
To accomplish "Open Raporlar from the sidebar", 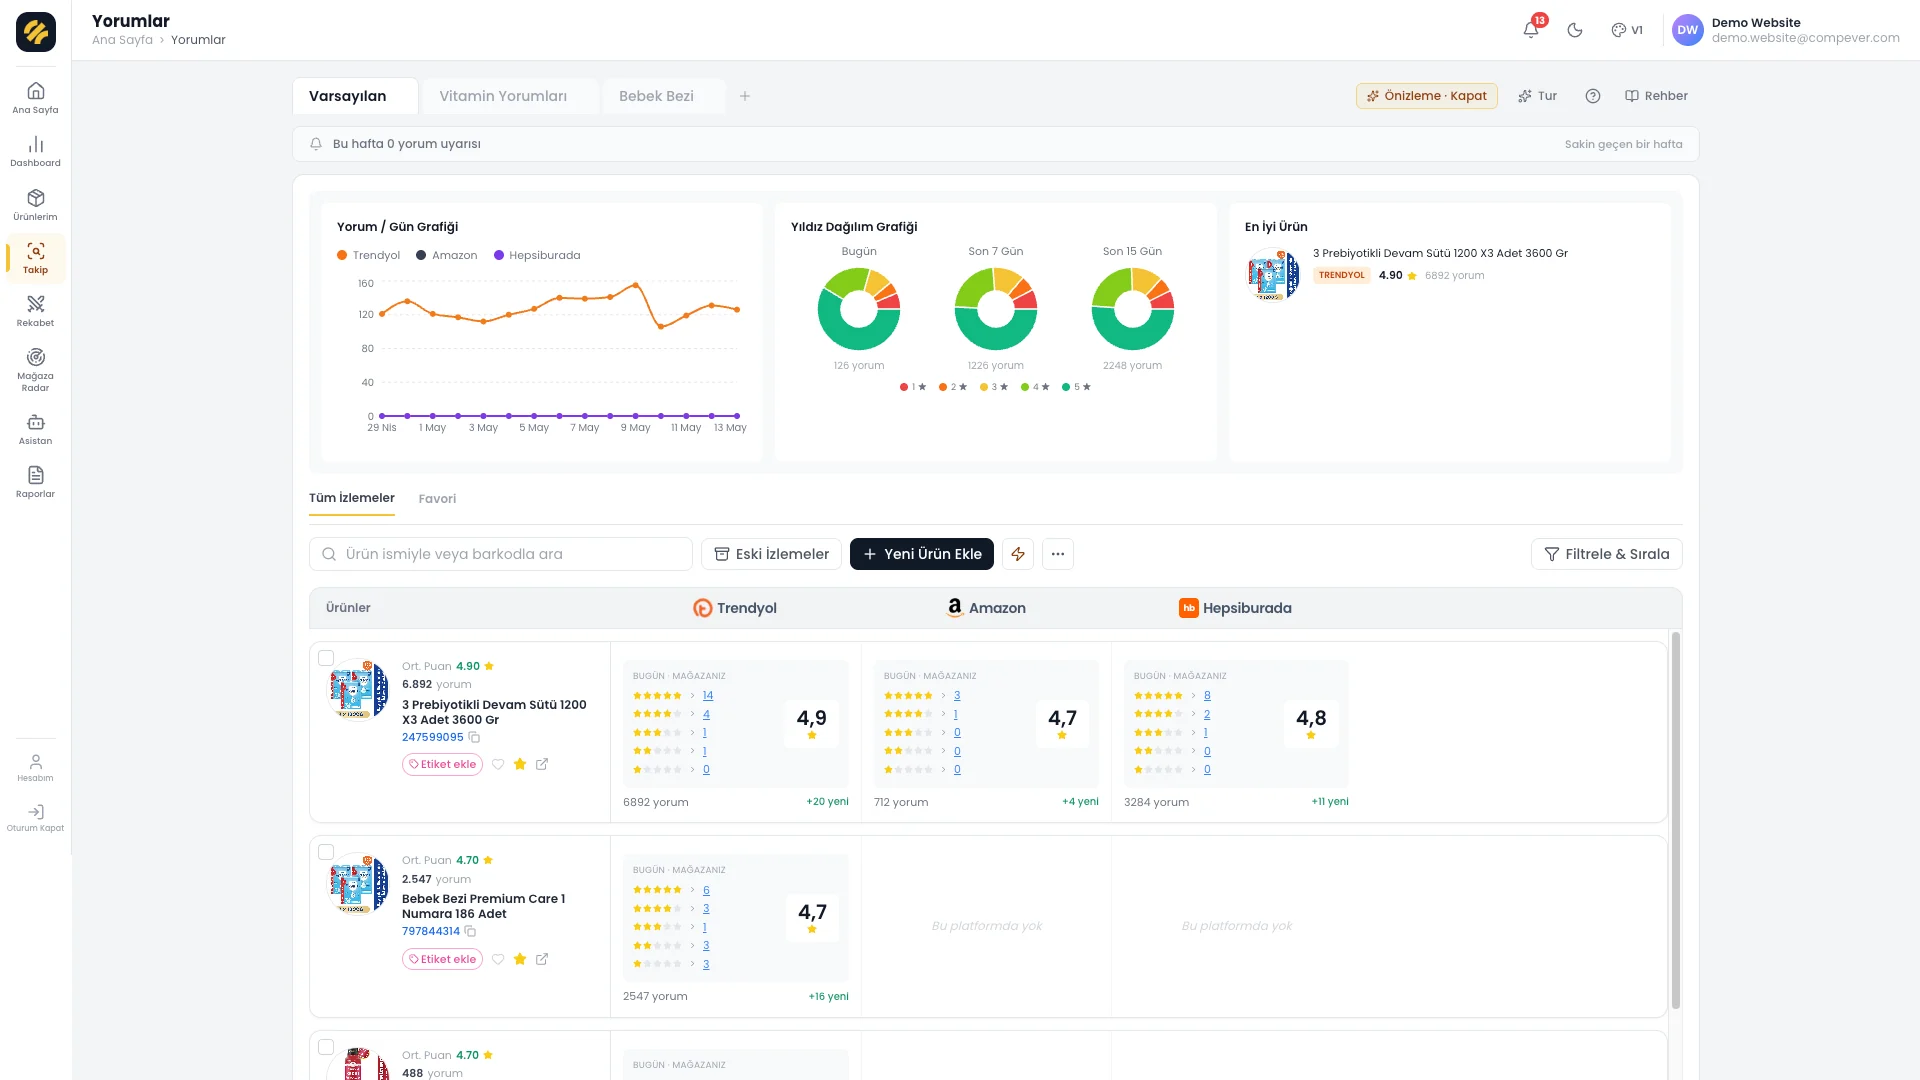I will (x=35, y=482).
